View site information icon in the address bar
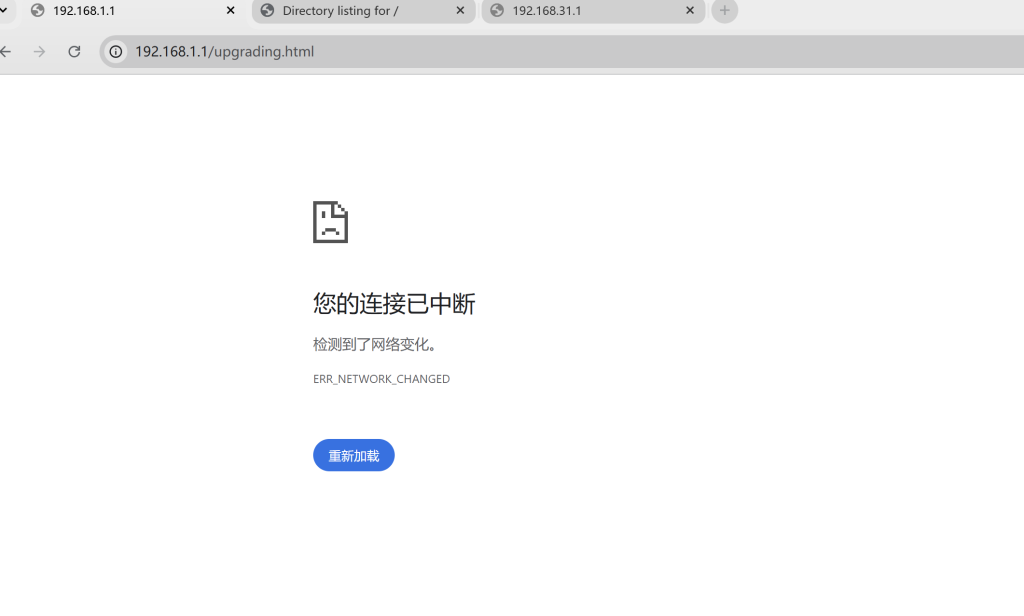 (x=116, y=52)
